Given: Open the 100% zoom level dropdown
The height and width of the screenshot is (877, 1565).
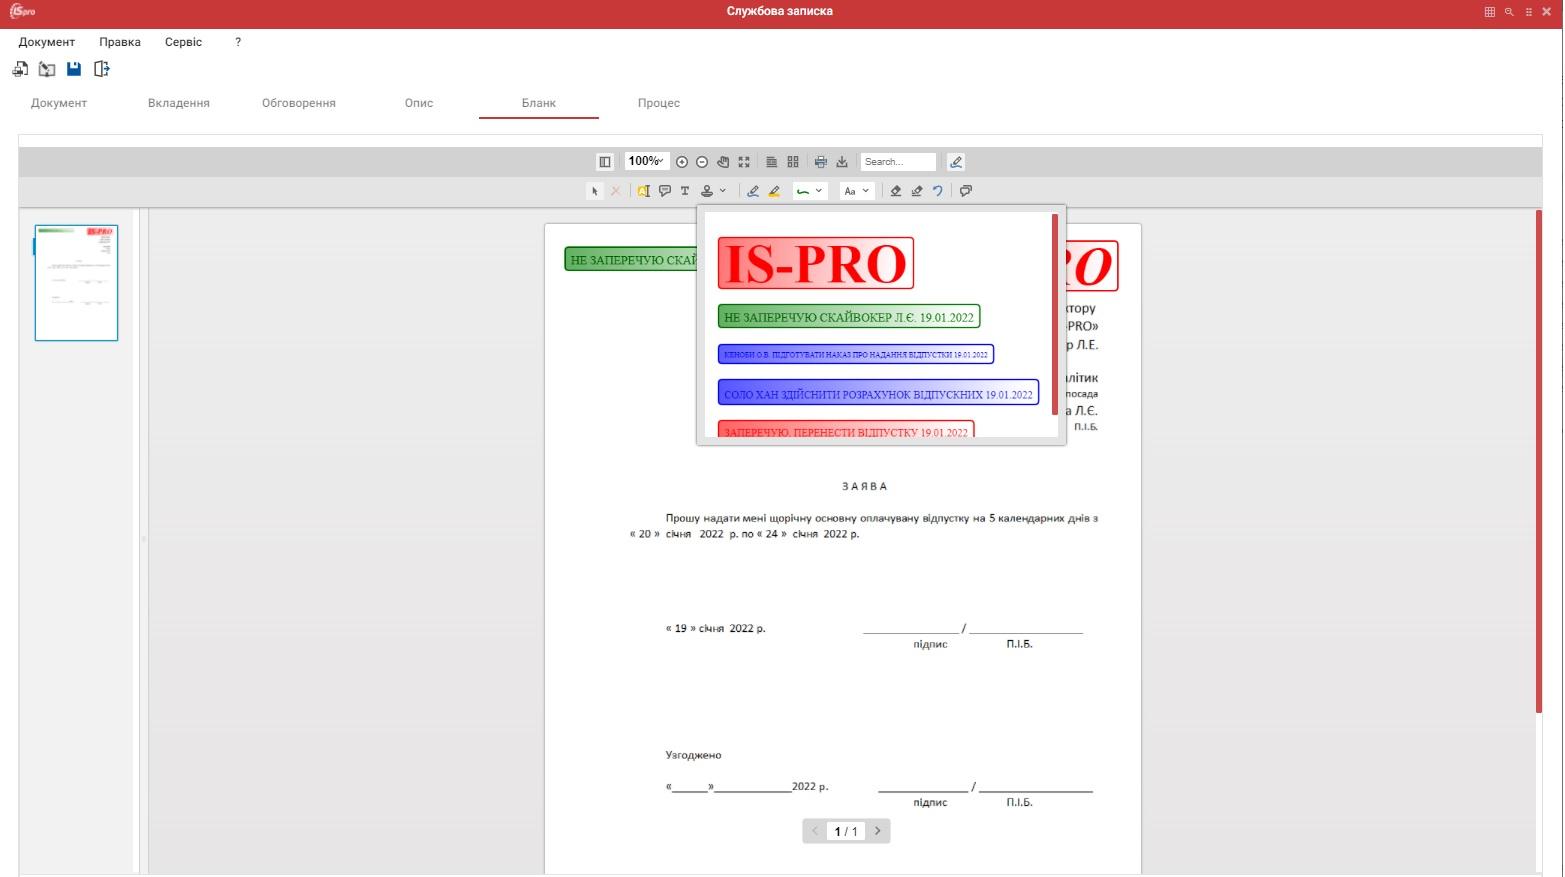Looking at the screenshot, I should (646, 161).
